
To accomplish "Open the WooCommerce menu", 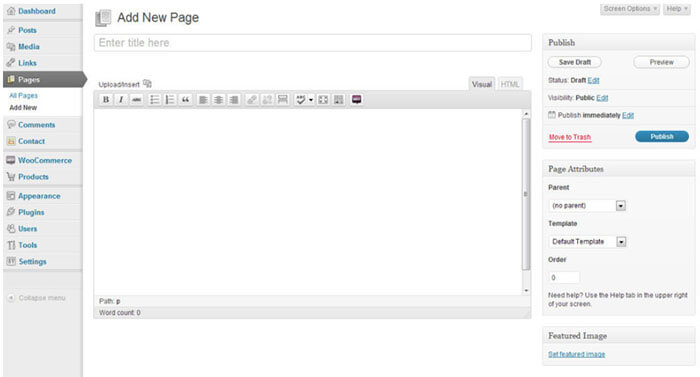I will tap(45, 160).
